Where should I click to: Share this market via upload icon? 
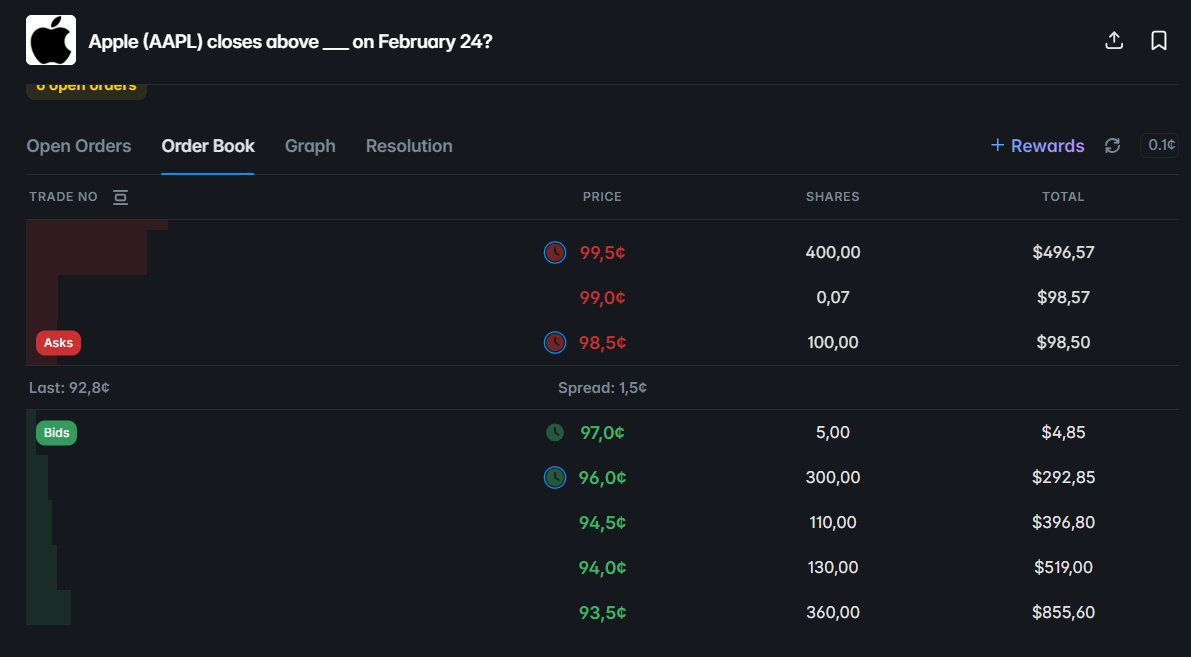[x=1114, y=40]
